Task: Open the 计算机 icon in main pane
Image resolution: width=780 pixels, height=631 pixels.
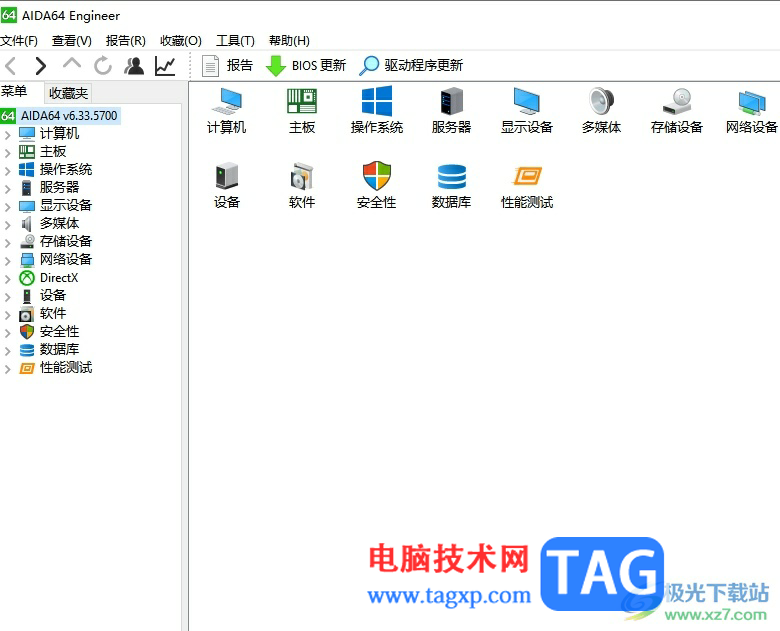Action: (x=226, y=101)
